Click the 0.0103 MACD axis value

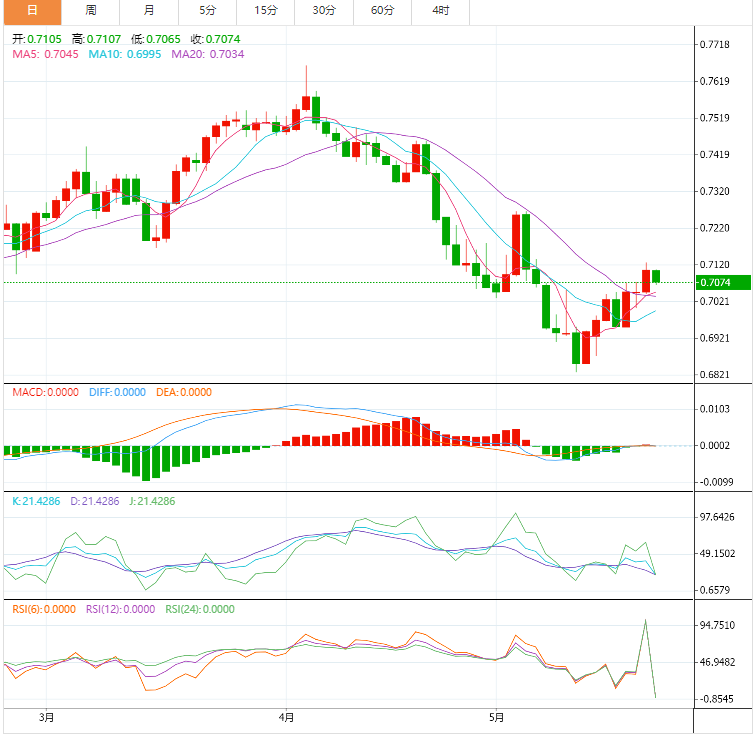(715, 409)
